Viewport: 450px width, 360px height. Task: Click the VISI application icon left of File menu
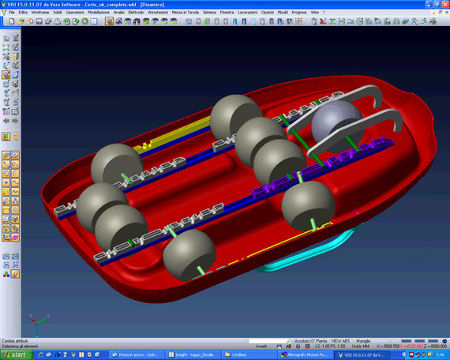4,12
